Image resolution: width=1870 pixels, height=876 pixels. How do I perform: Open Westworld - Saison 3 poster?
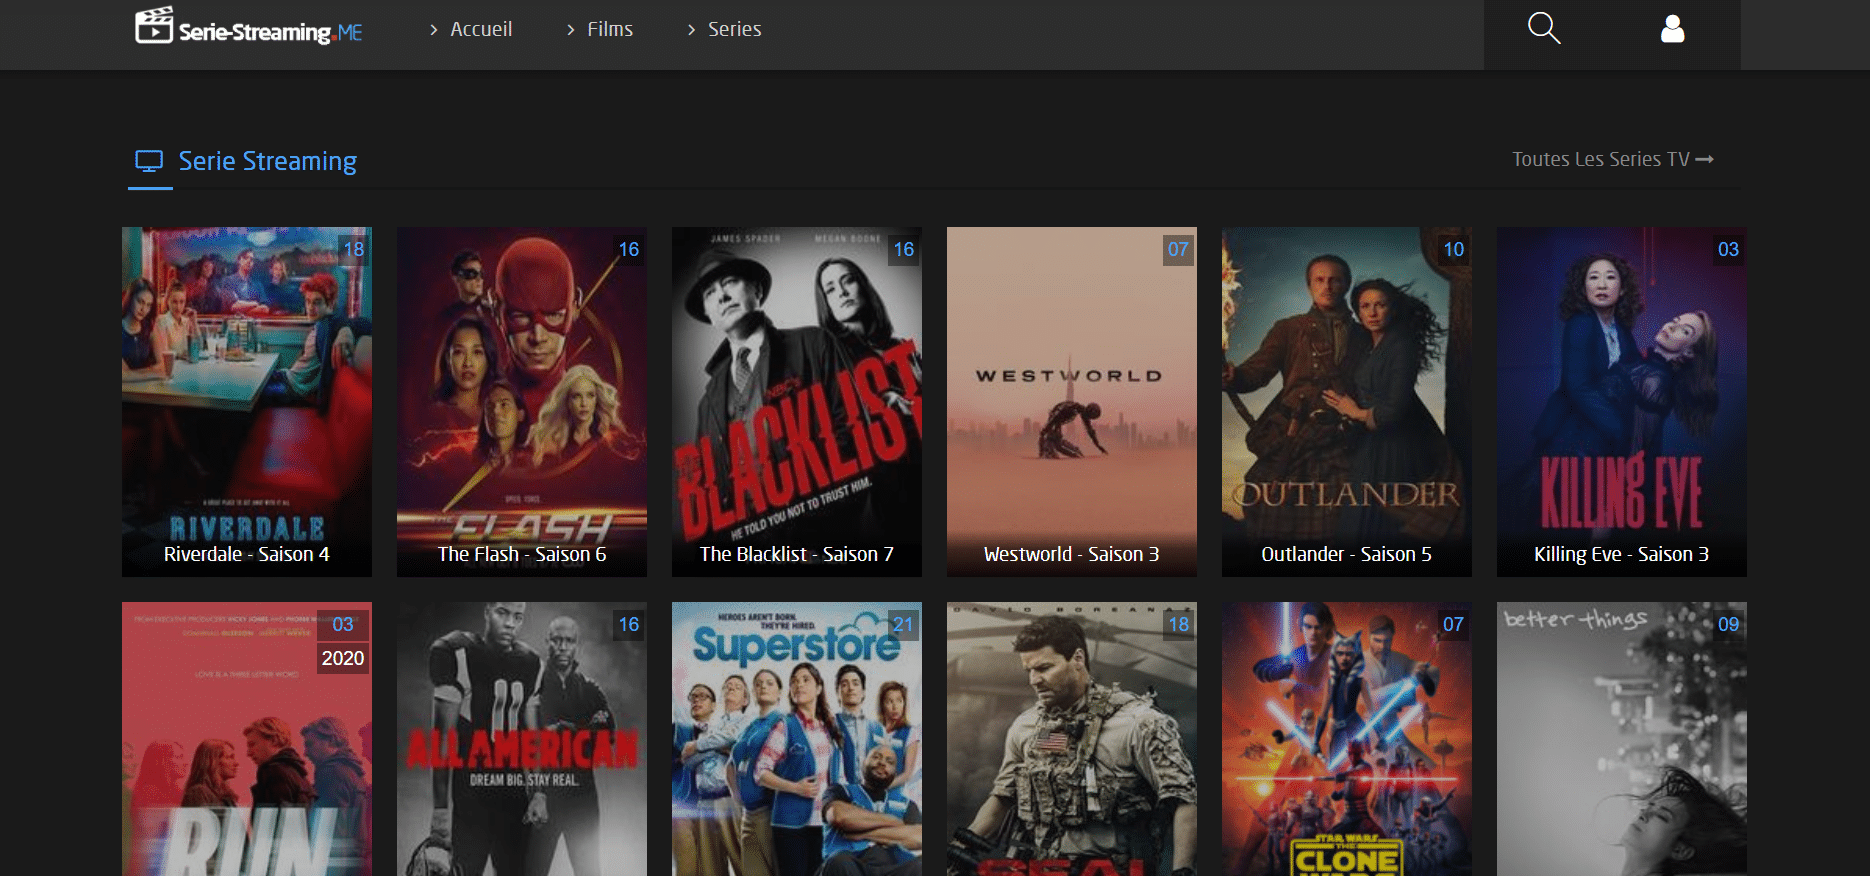[x=1072, y=402]
